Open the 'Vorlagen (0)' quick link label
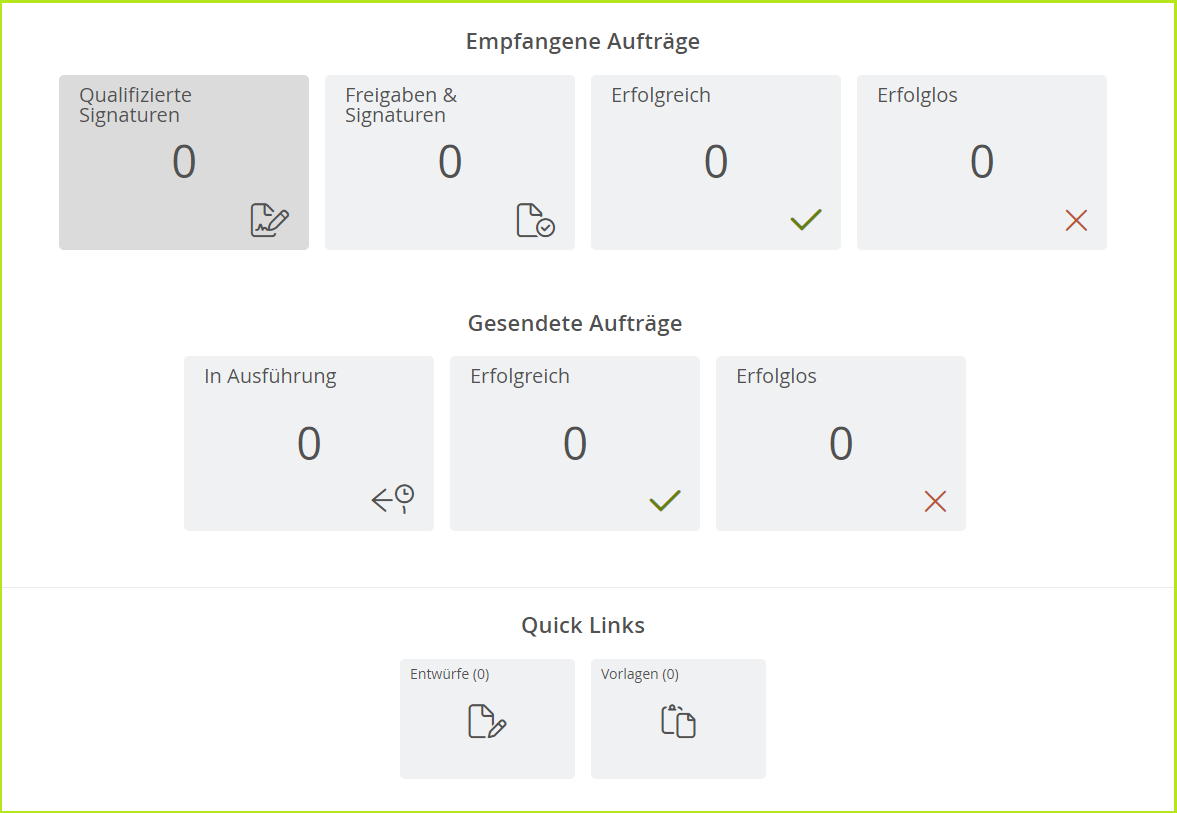The image size is (1177, 813). tap(640, 674)
